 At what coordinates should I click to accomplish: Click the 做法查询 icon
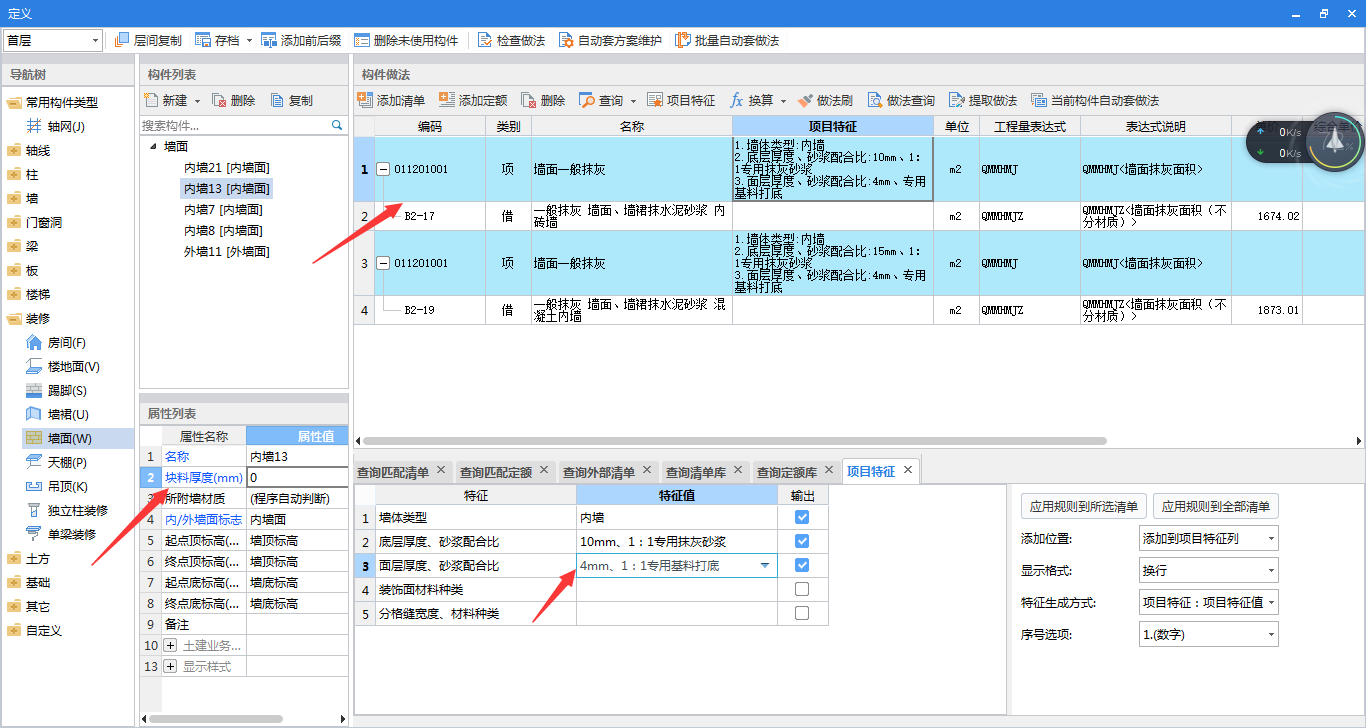(875, 100)
